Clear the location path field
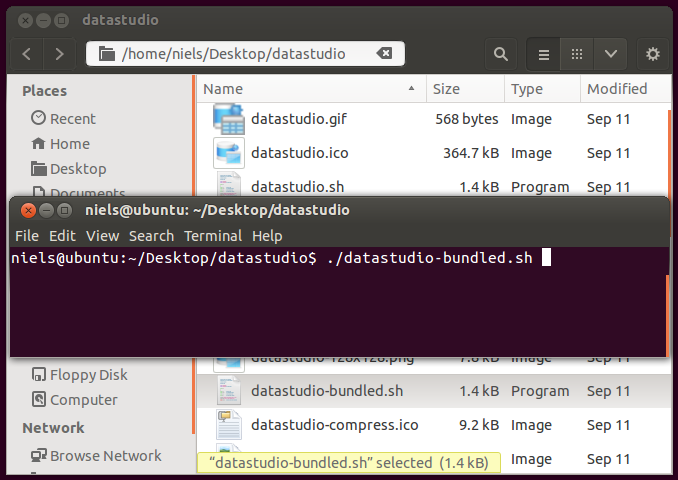This screenshot has height=480, width=678. click(x=384, y=54)
